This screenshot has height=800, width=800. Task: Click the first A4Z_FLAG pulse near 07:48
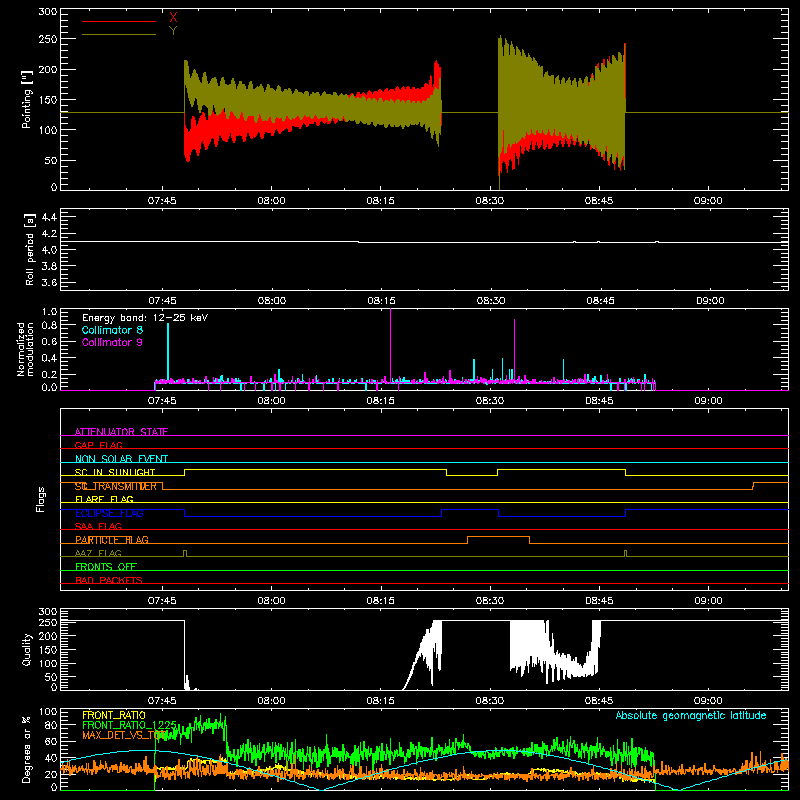click(185, 553)
